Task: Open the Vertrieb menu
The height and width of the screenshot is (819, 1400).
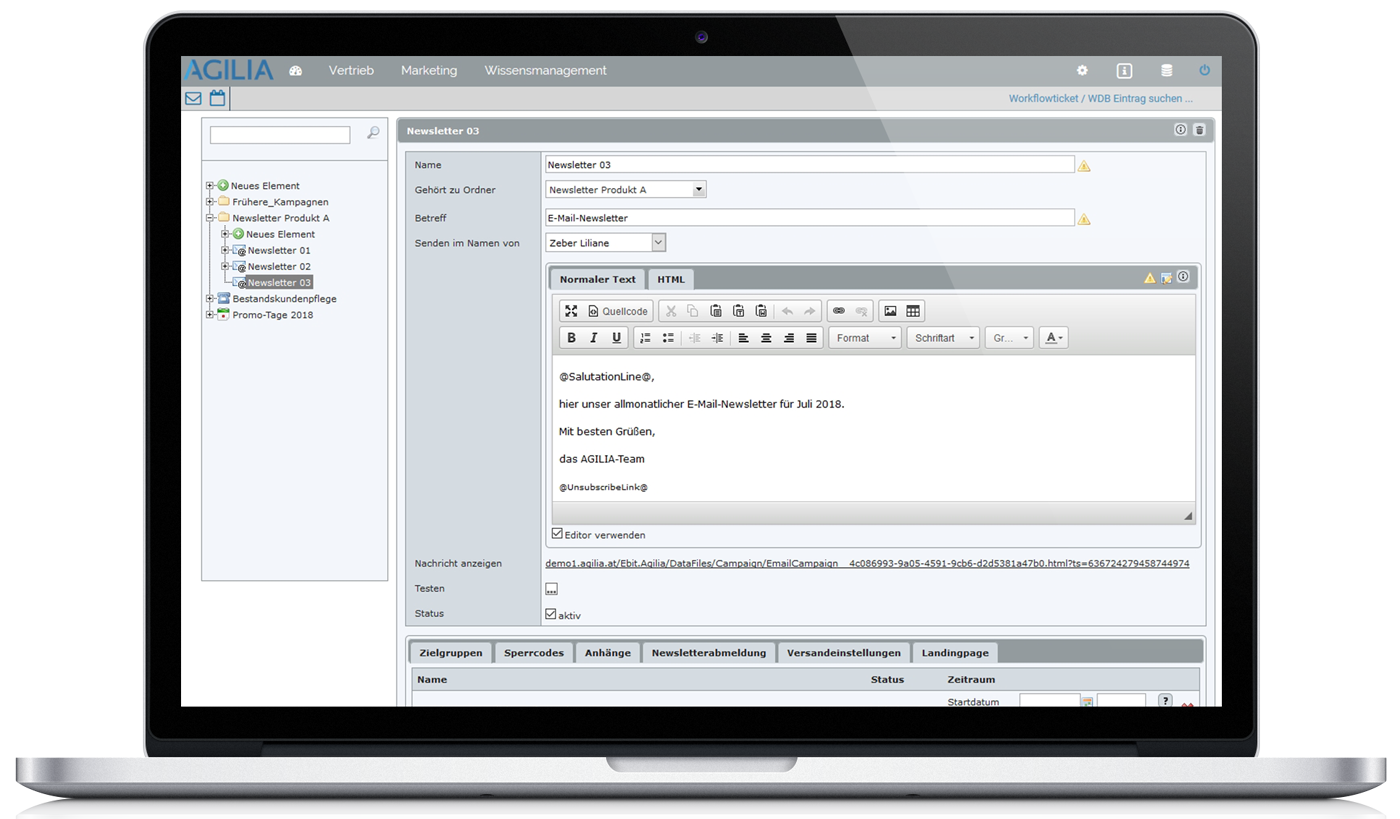Action: click(351, 71)
